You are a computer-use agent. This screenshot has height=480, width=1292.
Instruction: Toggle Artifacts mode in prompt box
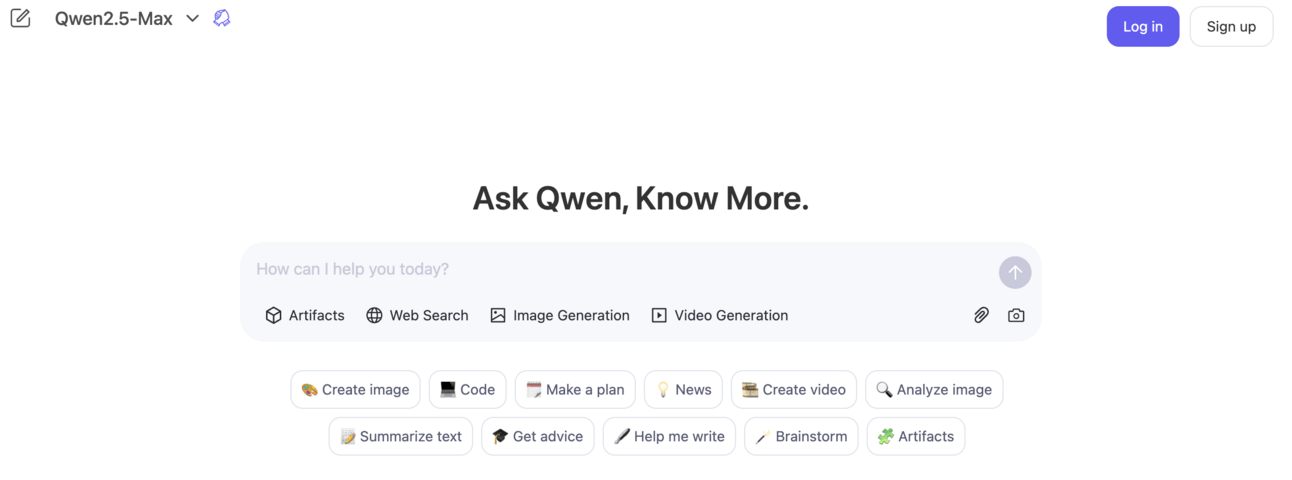pos(305,315)
